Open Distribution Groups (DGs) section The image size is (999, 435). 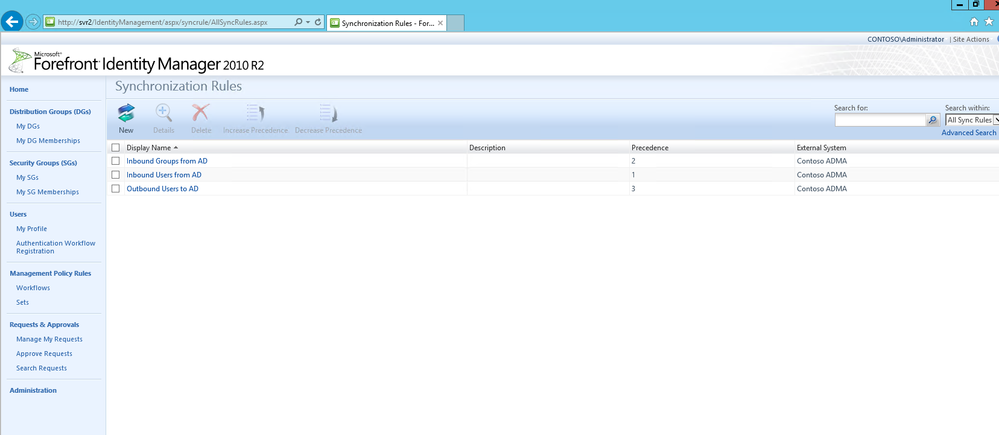click(x=50, y=111)
